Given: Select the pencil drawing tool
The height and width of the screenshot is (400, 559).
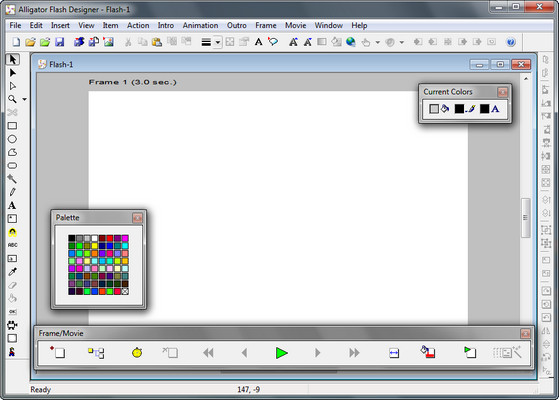Looking at the screenshot, I should pos(12,192).
